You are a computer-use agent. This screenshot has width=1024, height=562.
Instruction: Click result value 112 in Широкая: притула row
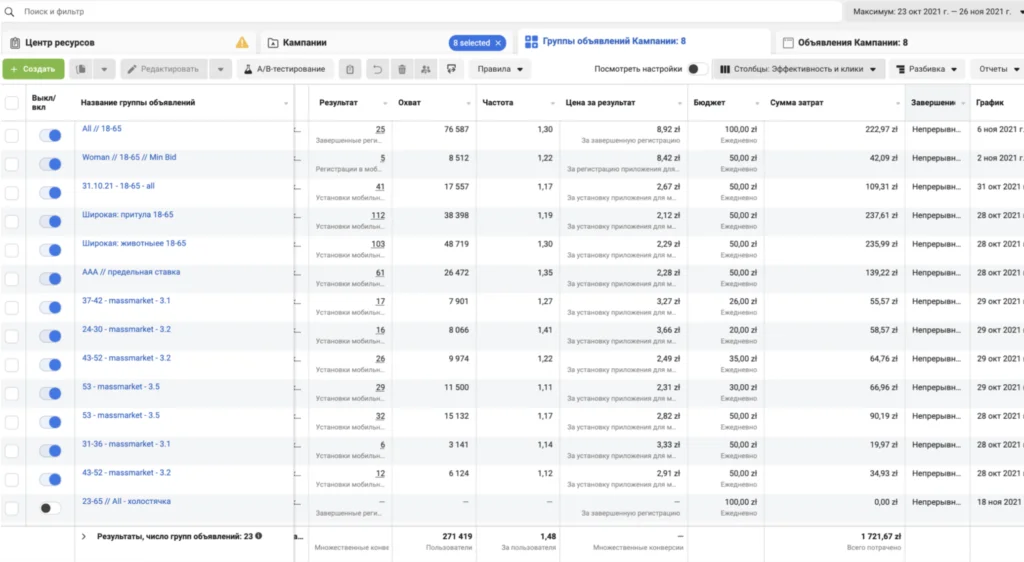point(377,215)
